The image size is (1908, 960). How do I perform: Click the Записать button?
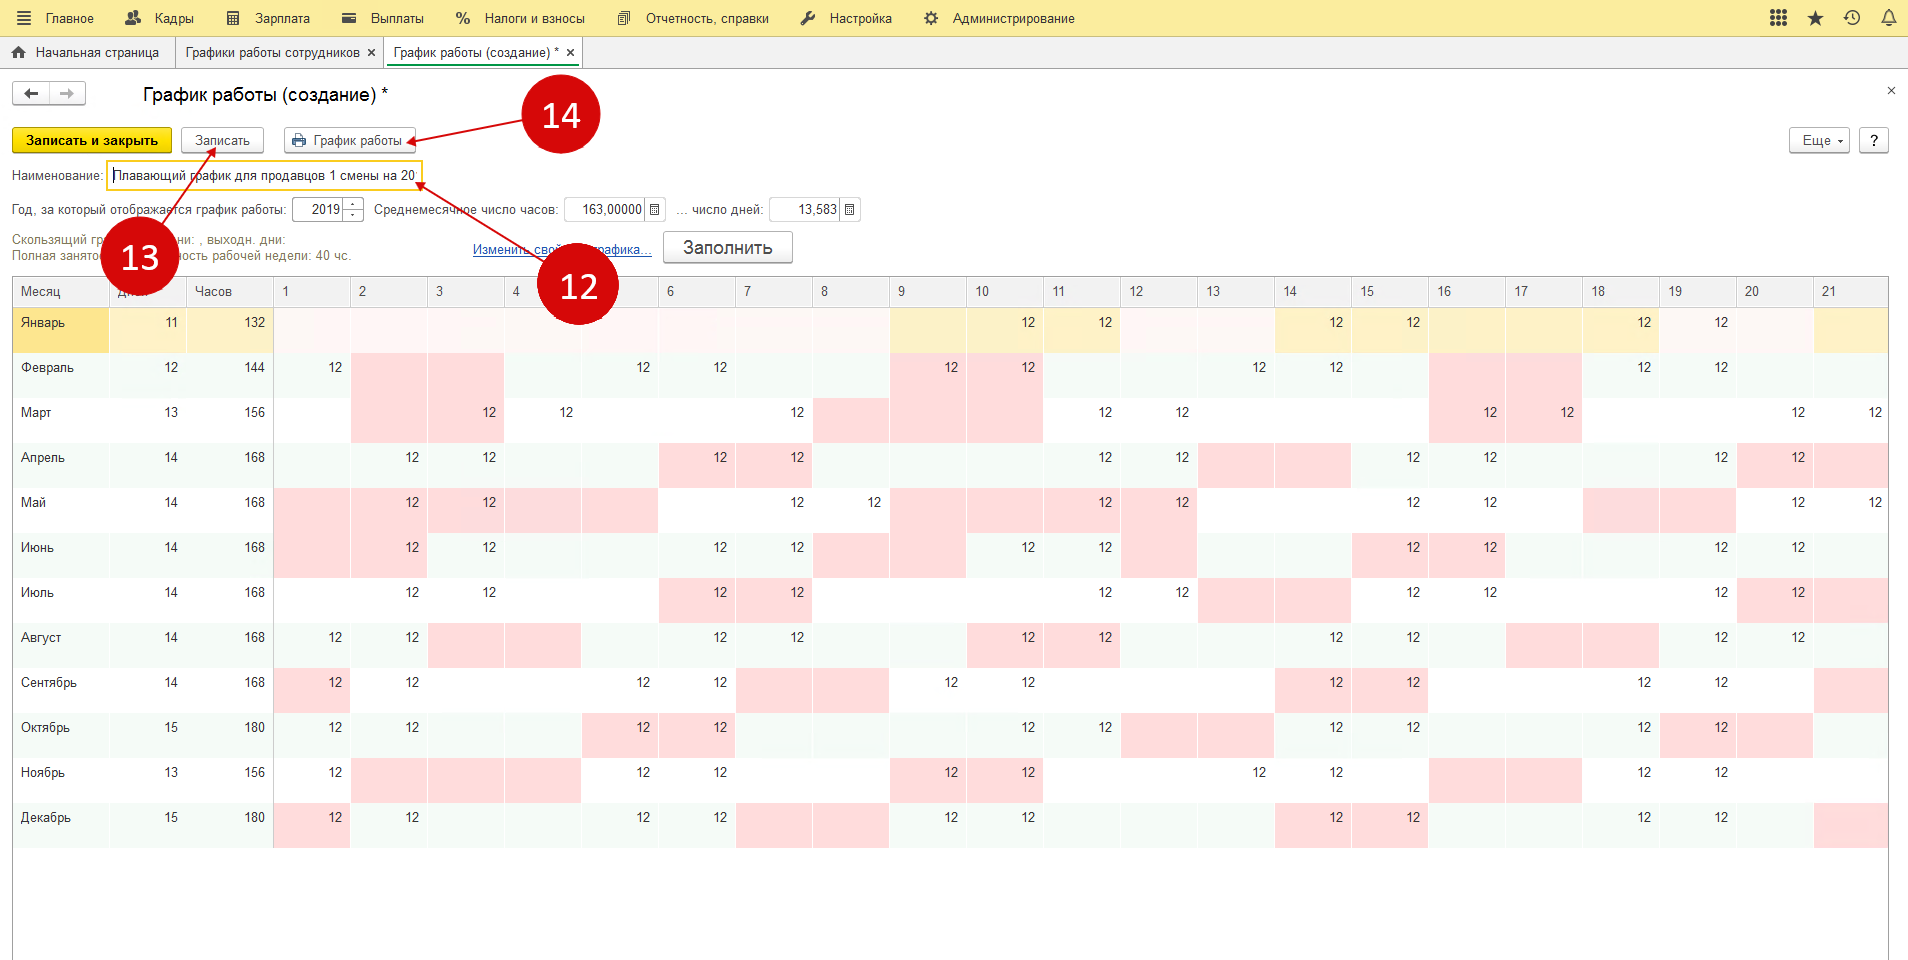tap(222, 140)
